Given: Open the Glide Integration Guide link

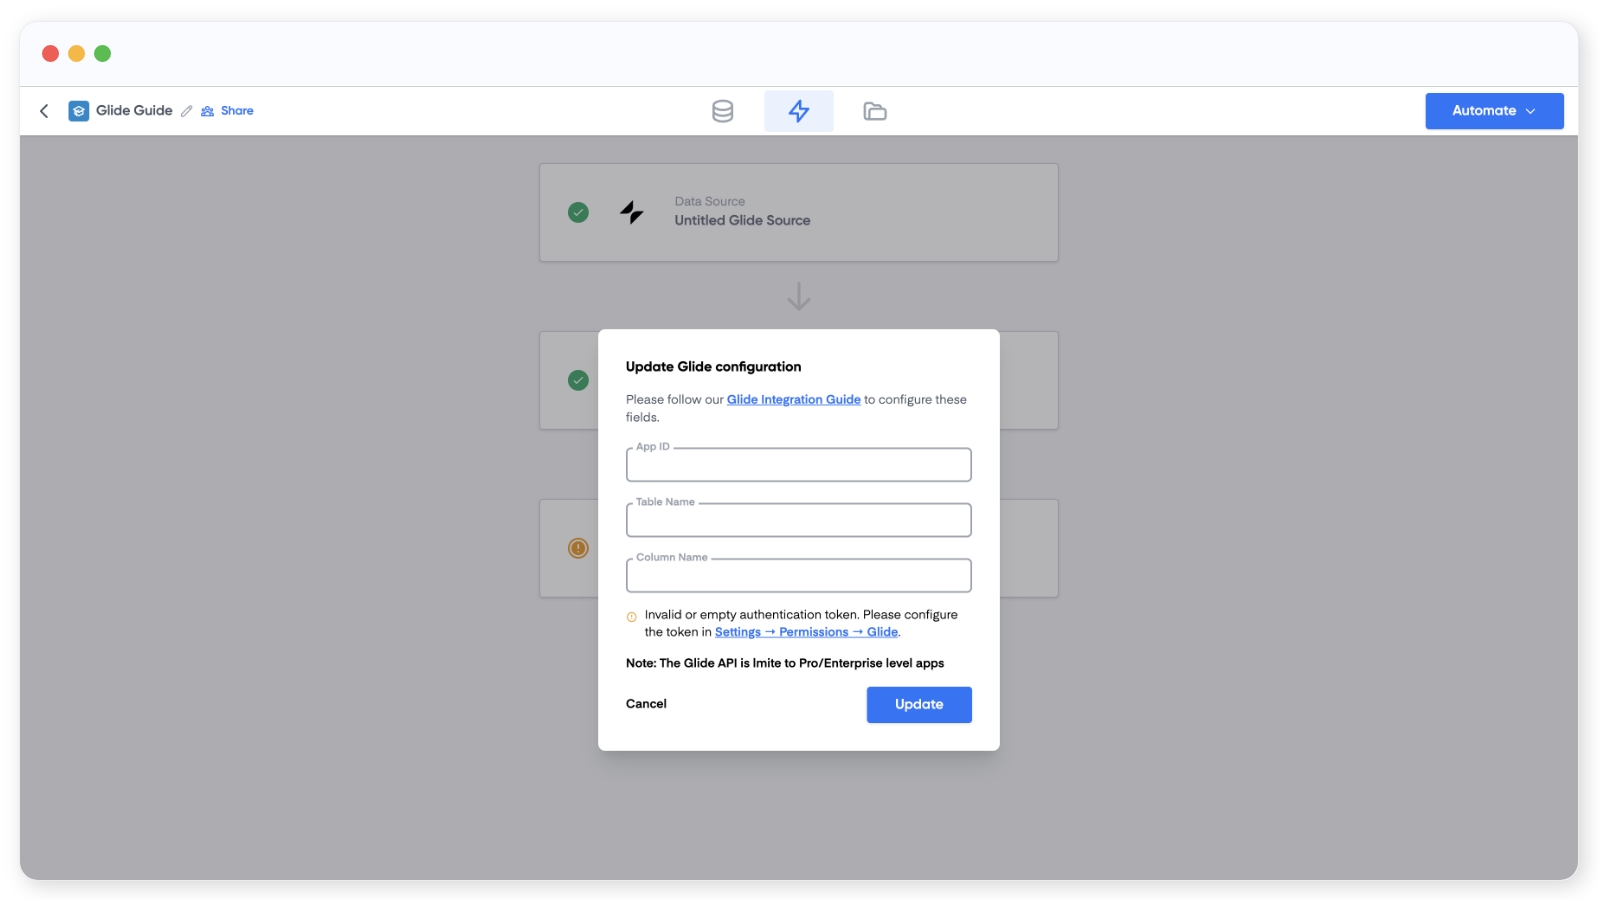Looking at the screenshot, I should pos(793,400).
